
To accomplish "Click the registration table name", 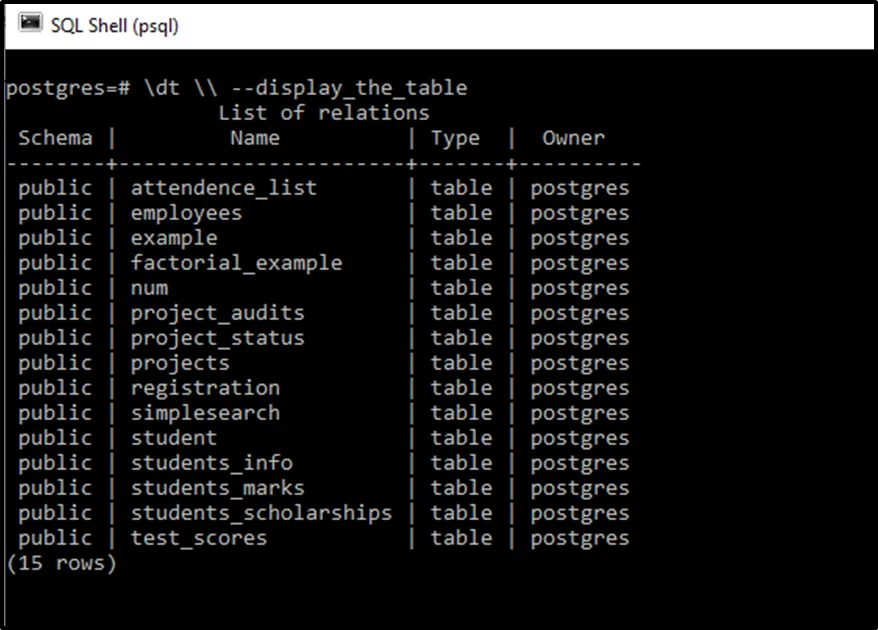I will (x=205, y=388).
